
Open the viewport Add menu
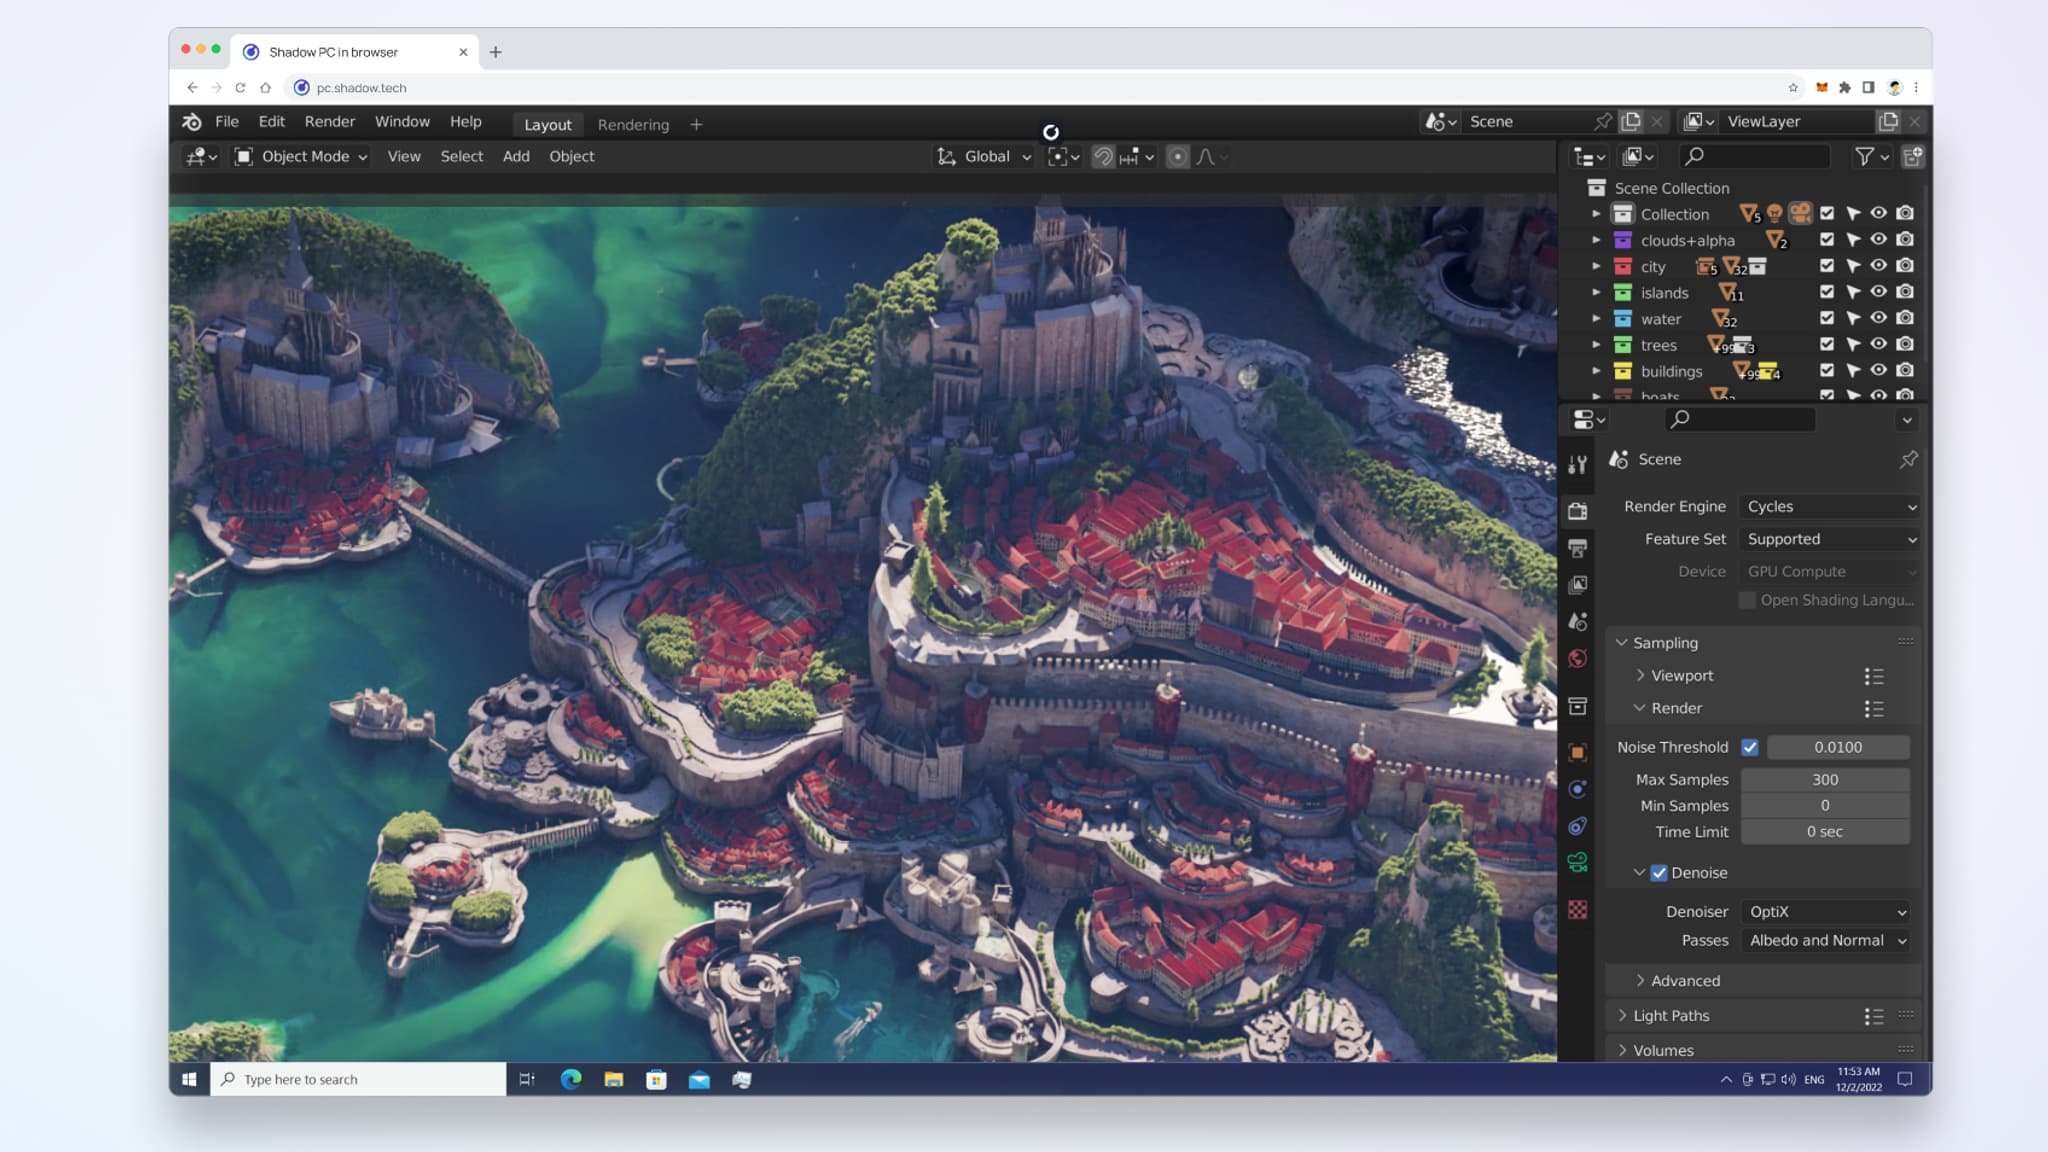[516, 157]
